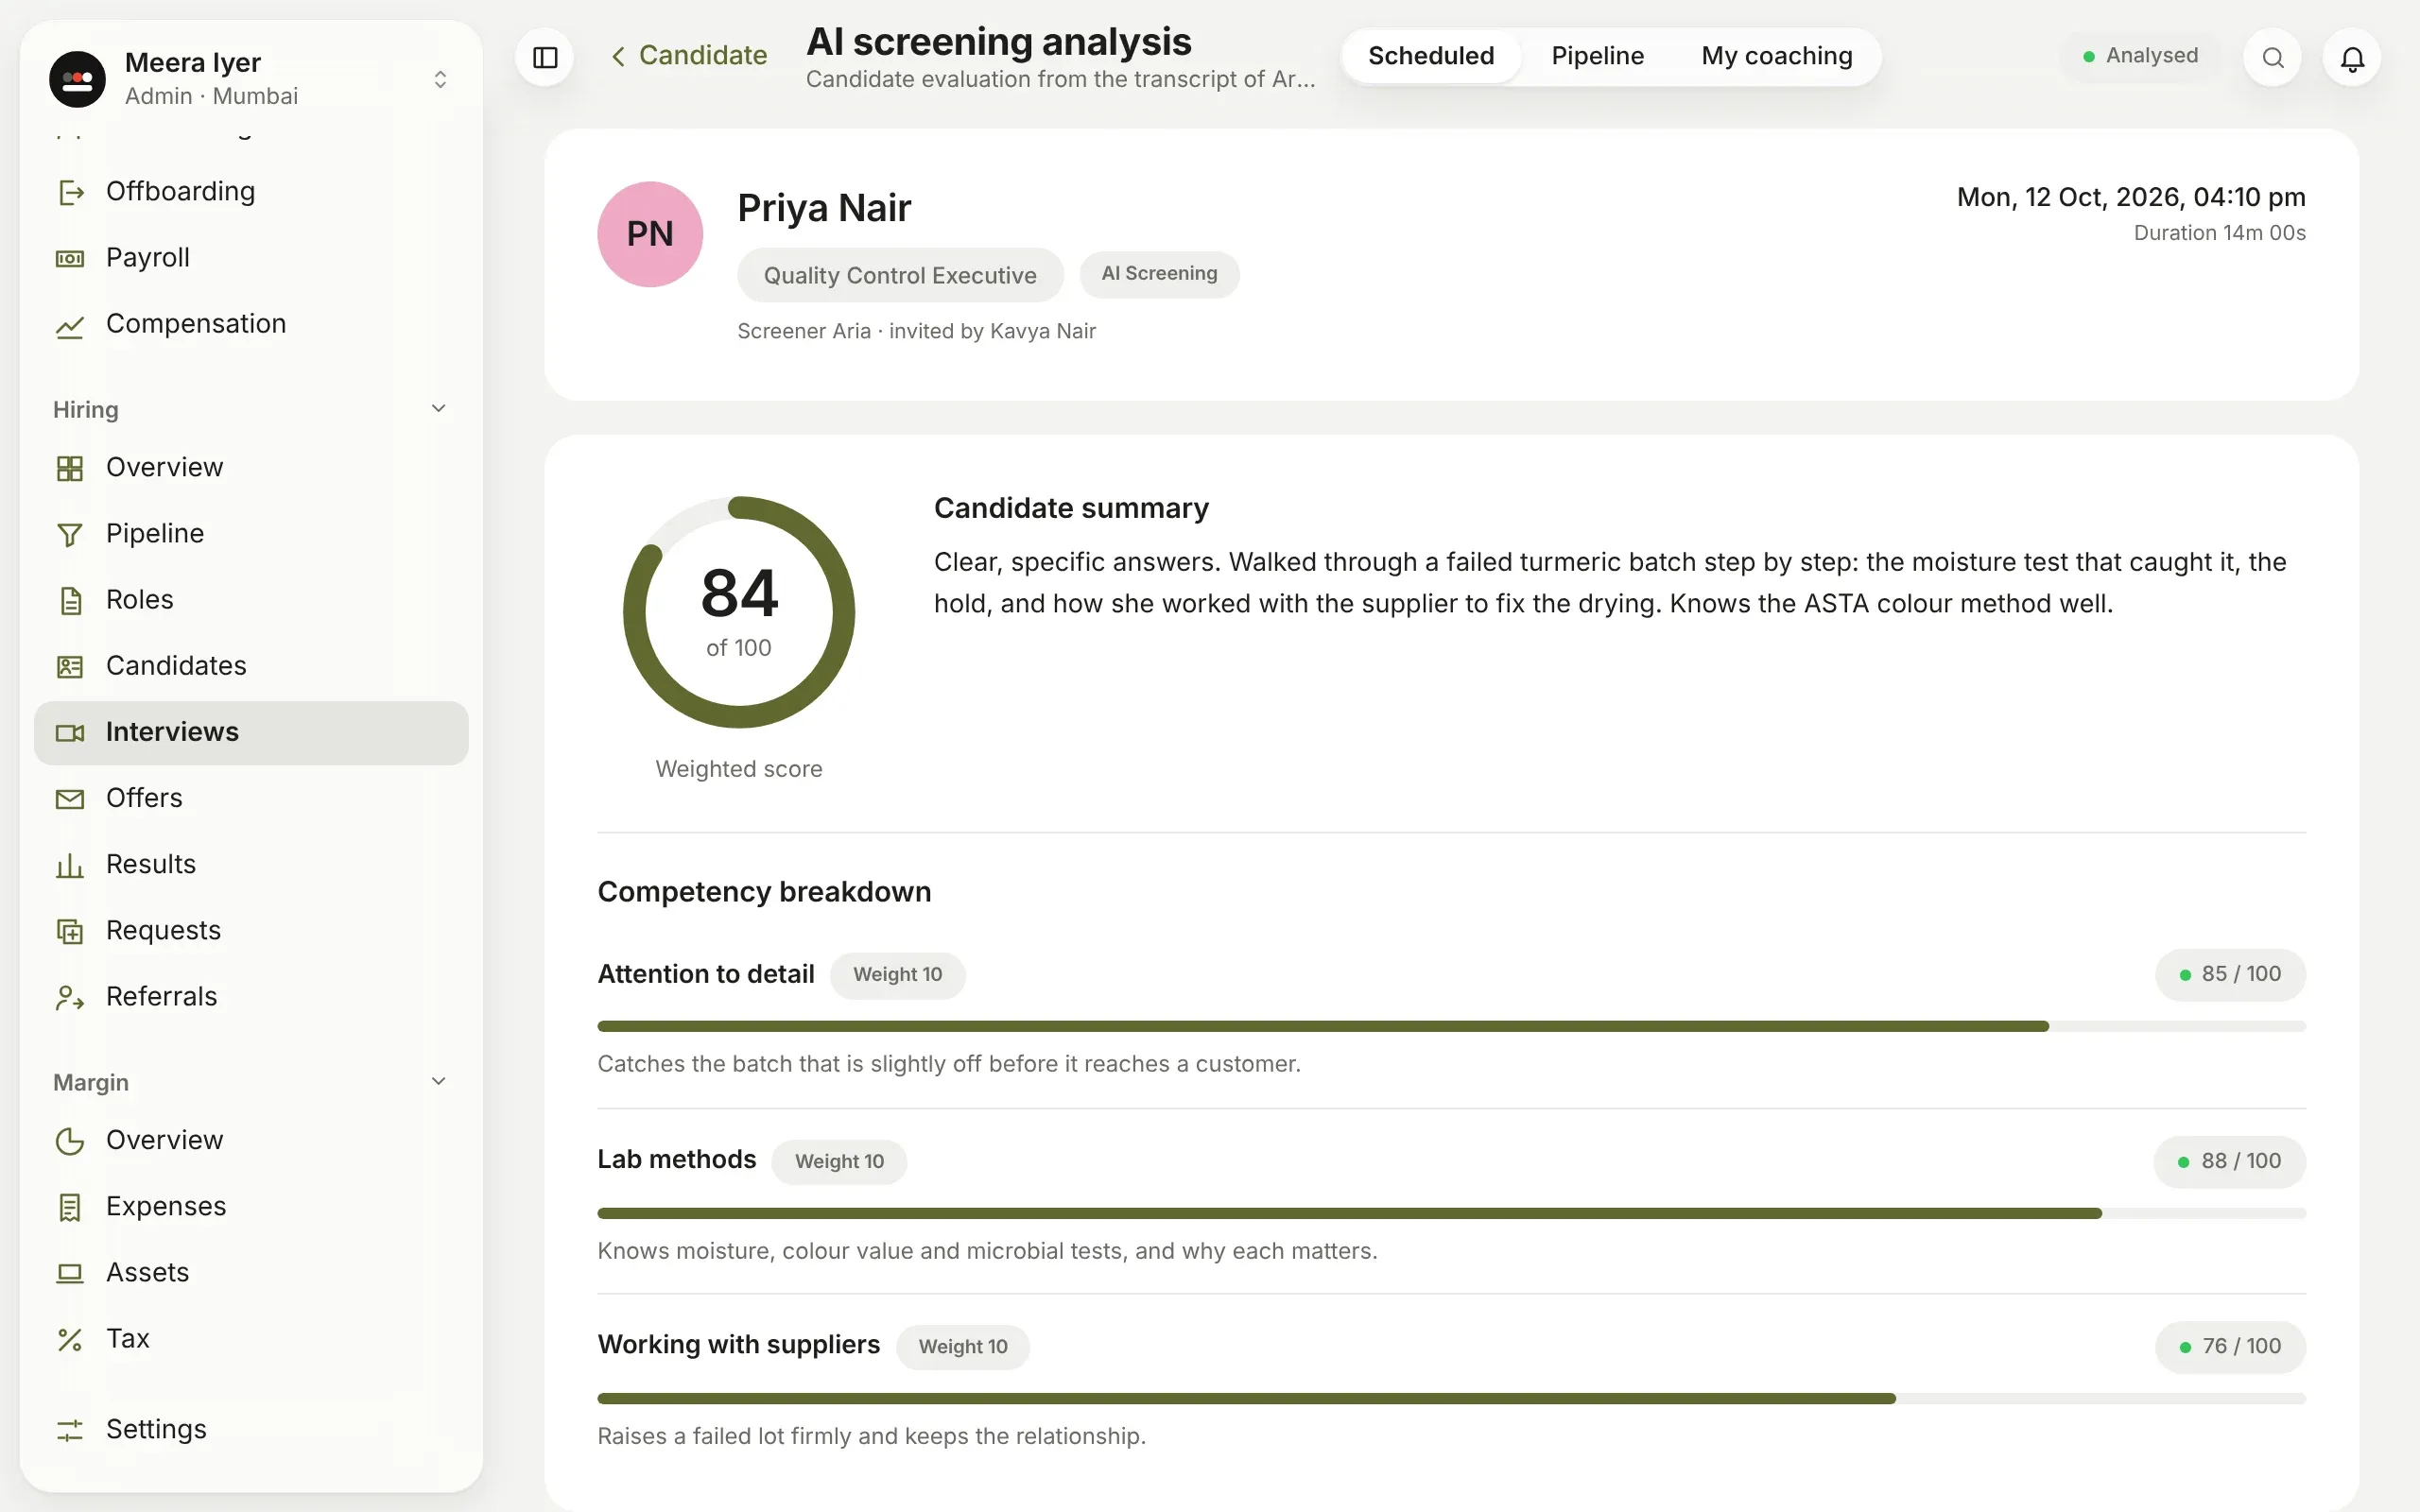Switch to the My coaching tab
The image size is (2420, 1512).
[x=1776, y=56]
